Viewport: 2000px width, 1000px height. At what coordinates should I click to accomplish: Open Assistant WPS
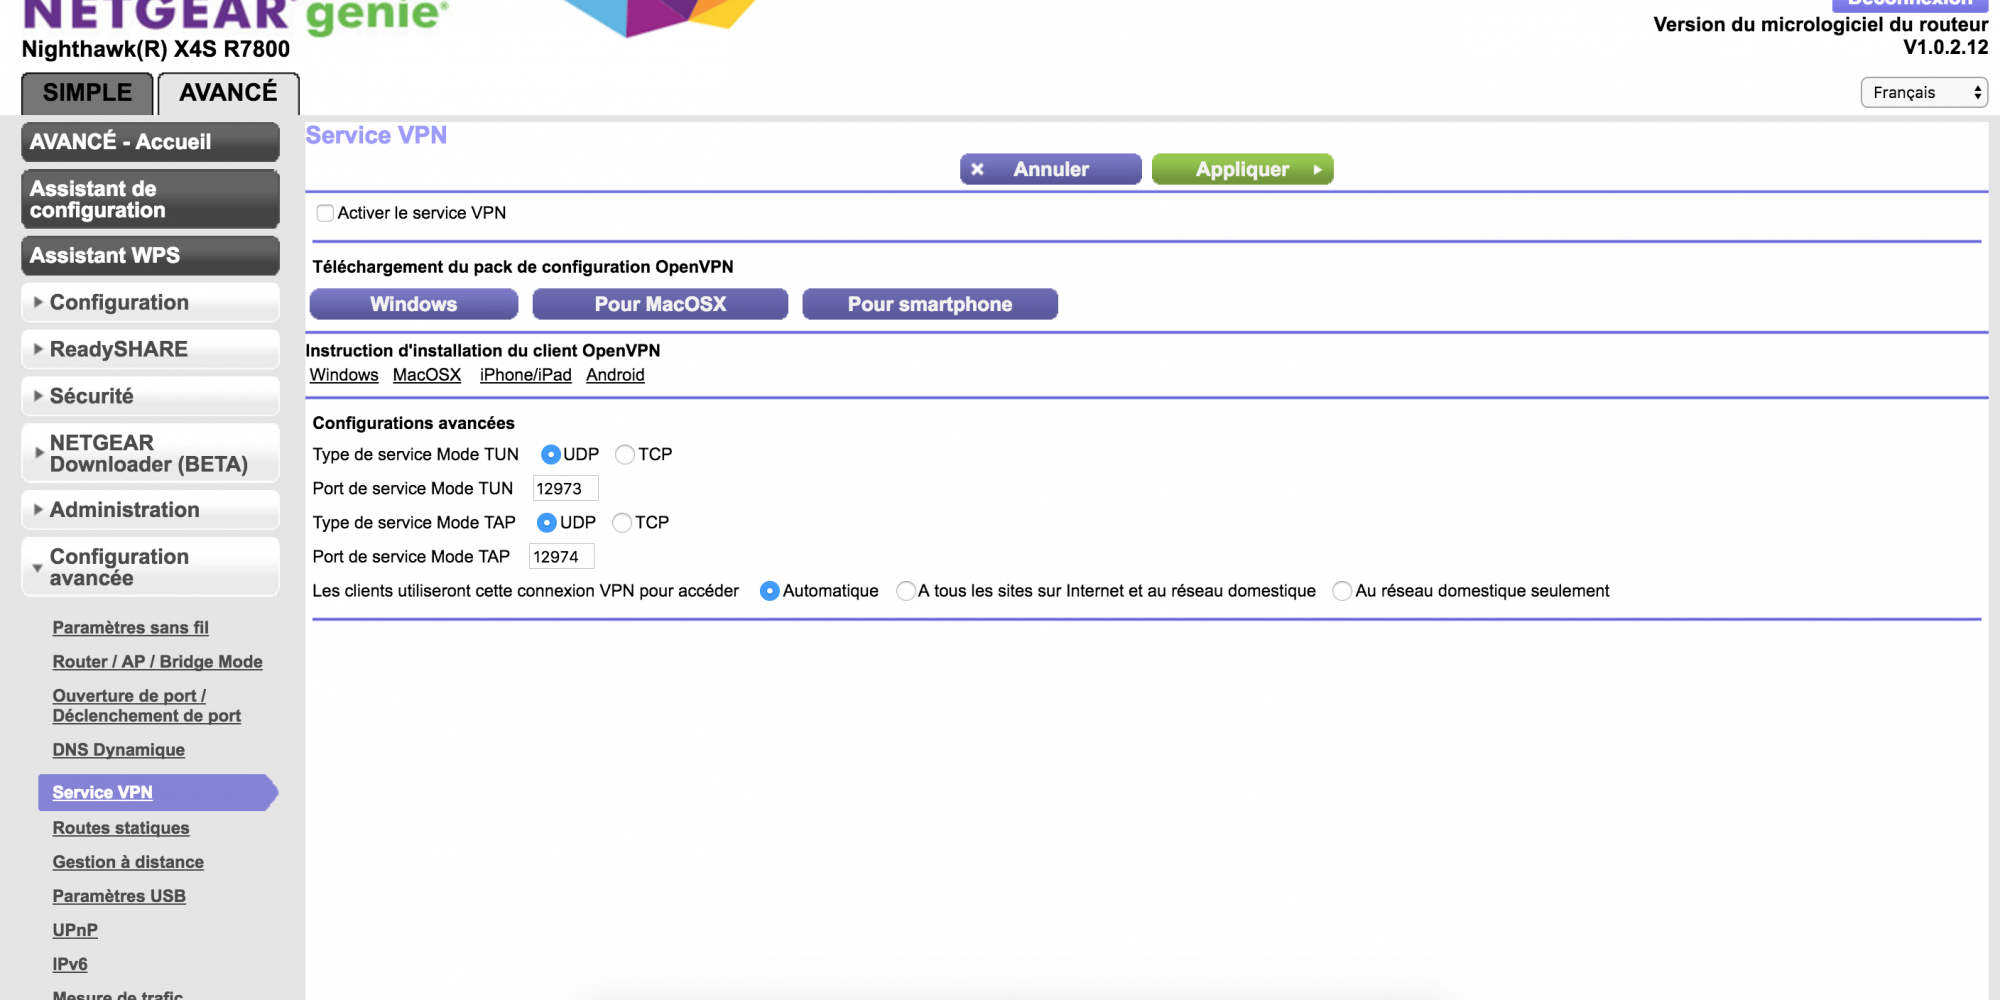point(150,256)
